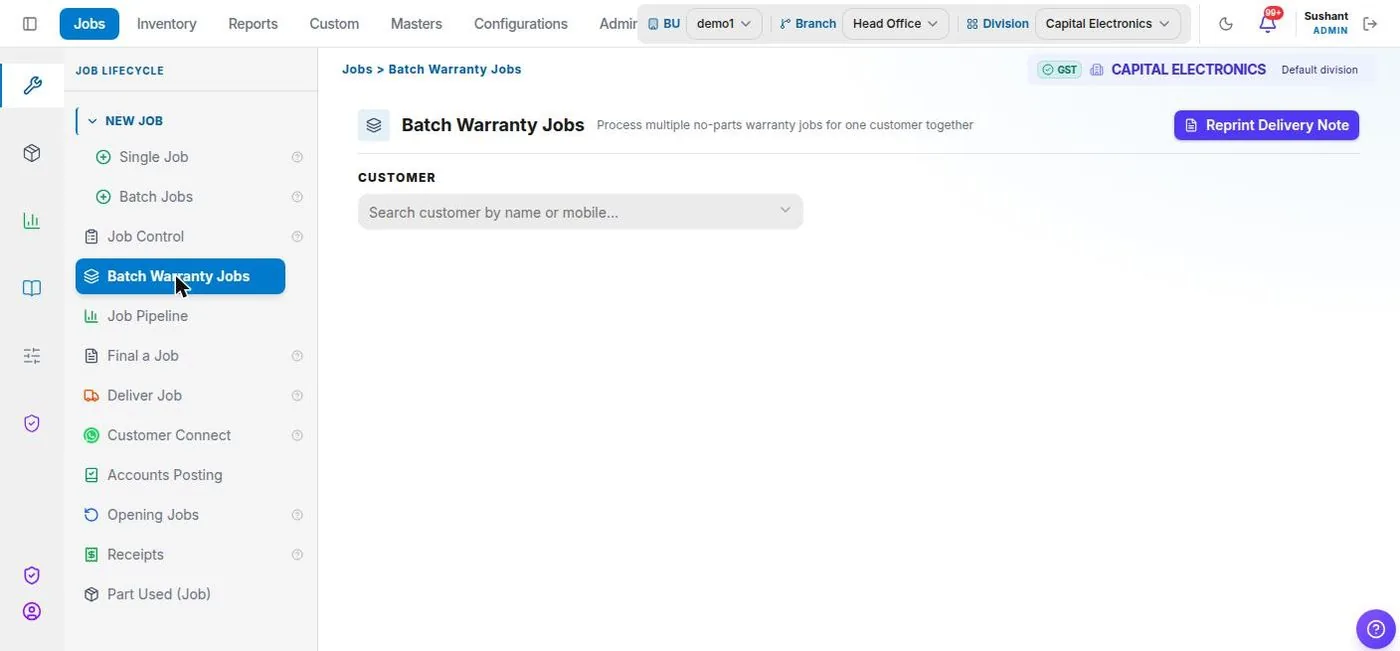Open the shield-check rail icon in middle
This screenshot has width=1400, height=651.
coord(32,423)
